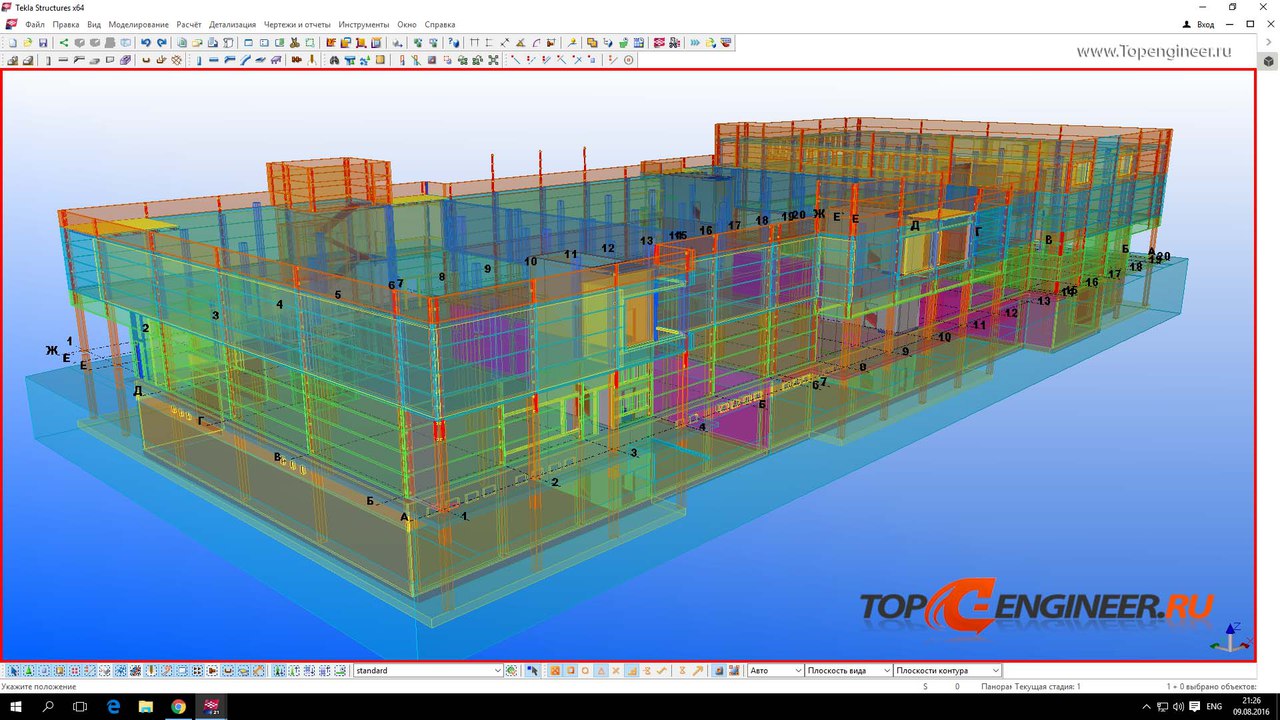Image resolution: width=1280 pixels, height=720 pixels.
Task: Click the Undo arrow icon
Action: (x=146, y=43)
